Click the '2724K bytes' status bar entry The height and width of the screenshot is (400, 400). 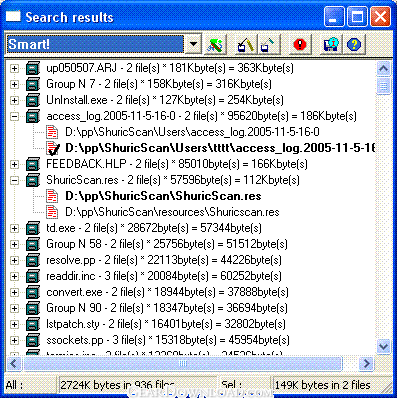click(137, 385)
